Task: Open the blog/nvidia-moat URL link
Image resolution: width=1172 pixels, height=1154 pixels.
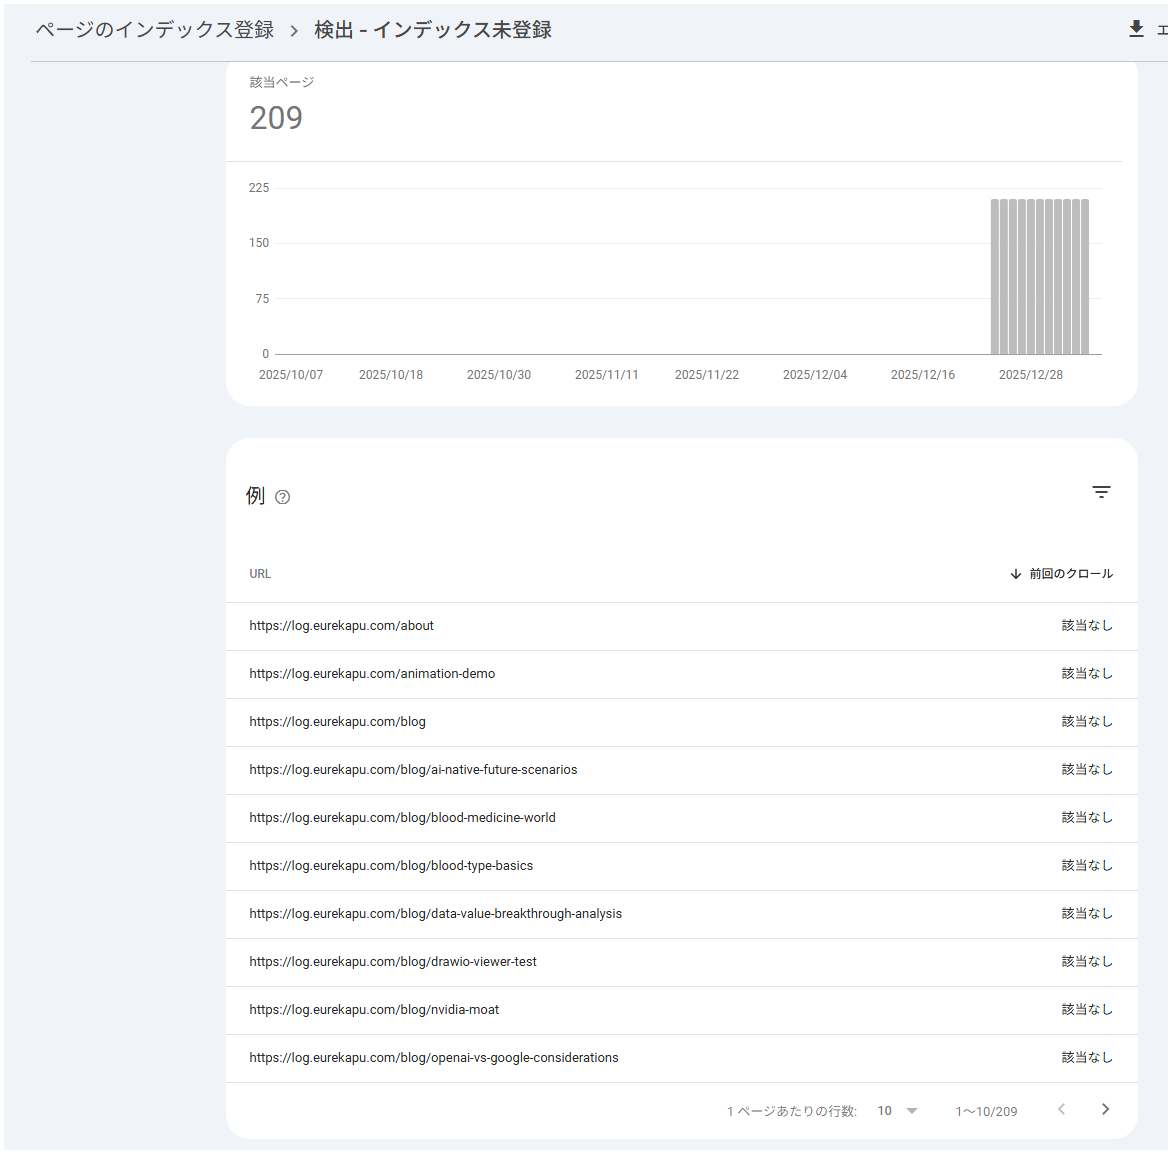Action: pyautogui.click(x=373, y=1009)
